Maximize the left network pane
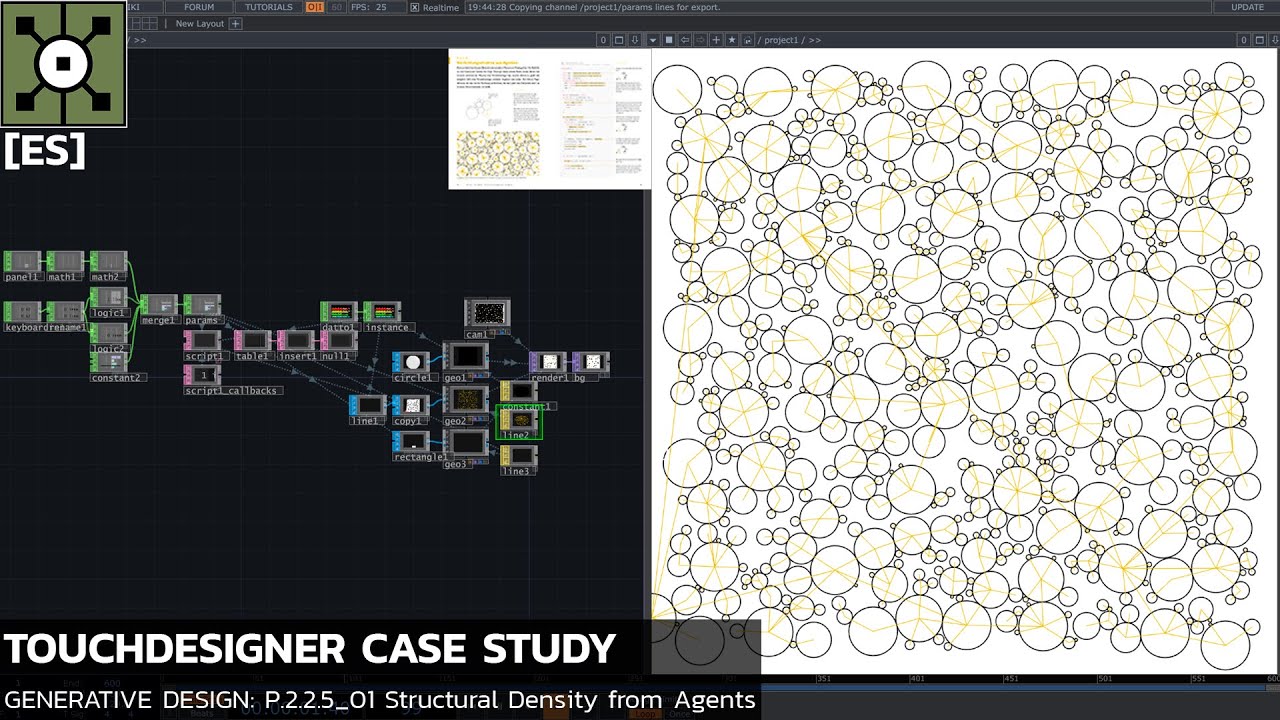 (619, 40)
